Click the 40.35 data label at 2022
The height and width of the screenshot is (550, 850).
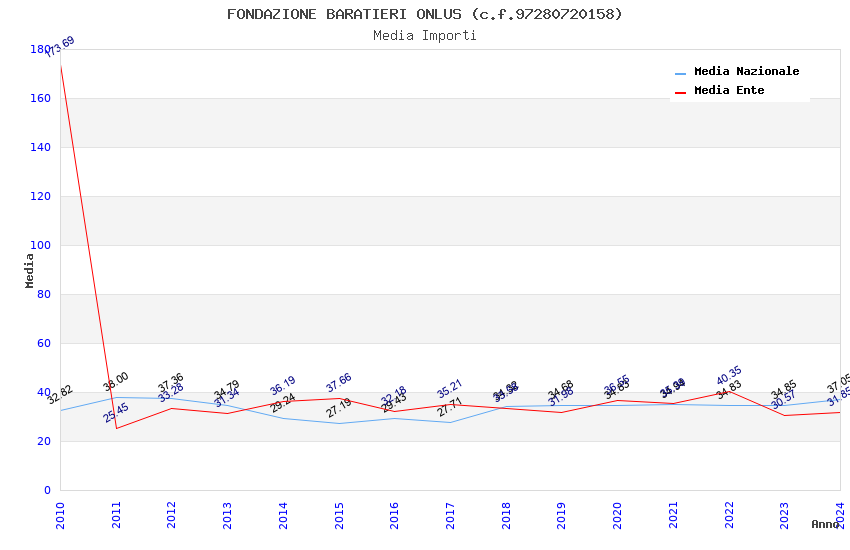[729, 376]
